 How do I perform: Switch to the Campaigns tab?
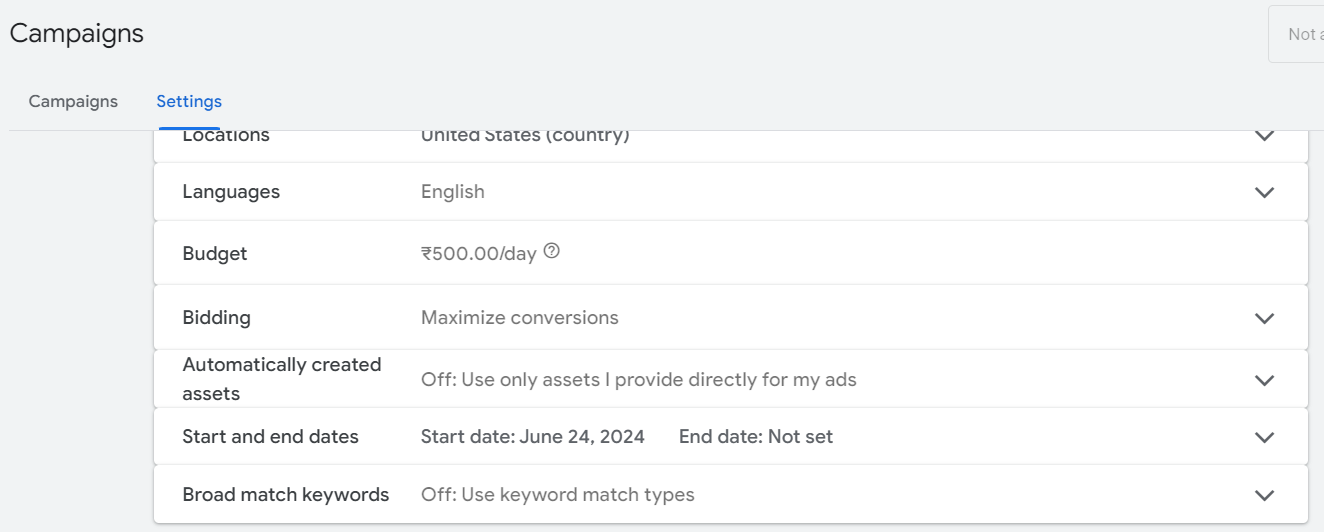tap(73, 101)
